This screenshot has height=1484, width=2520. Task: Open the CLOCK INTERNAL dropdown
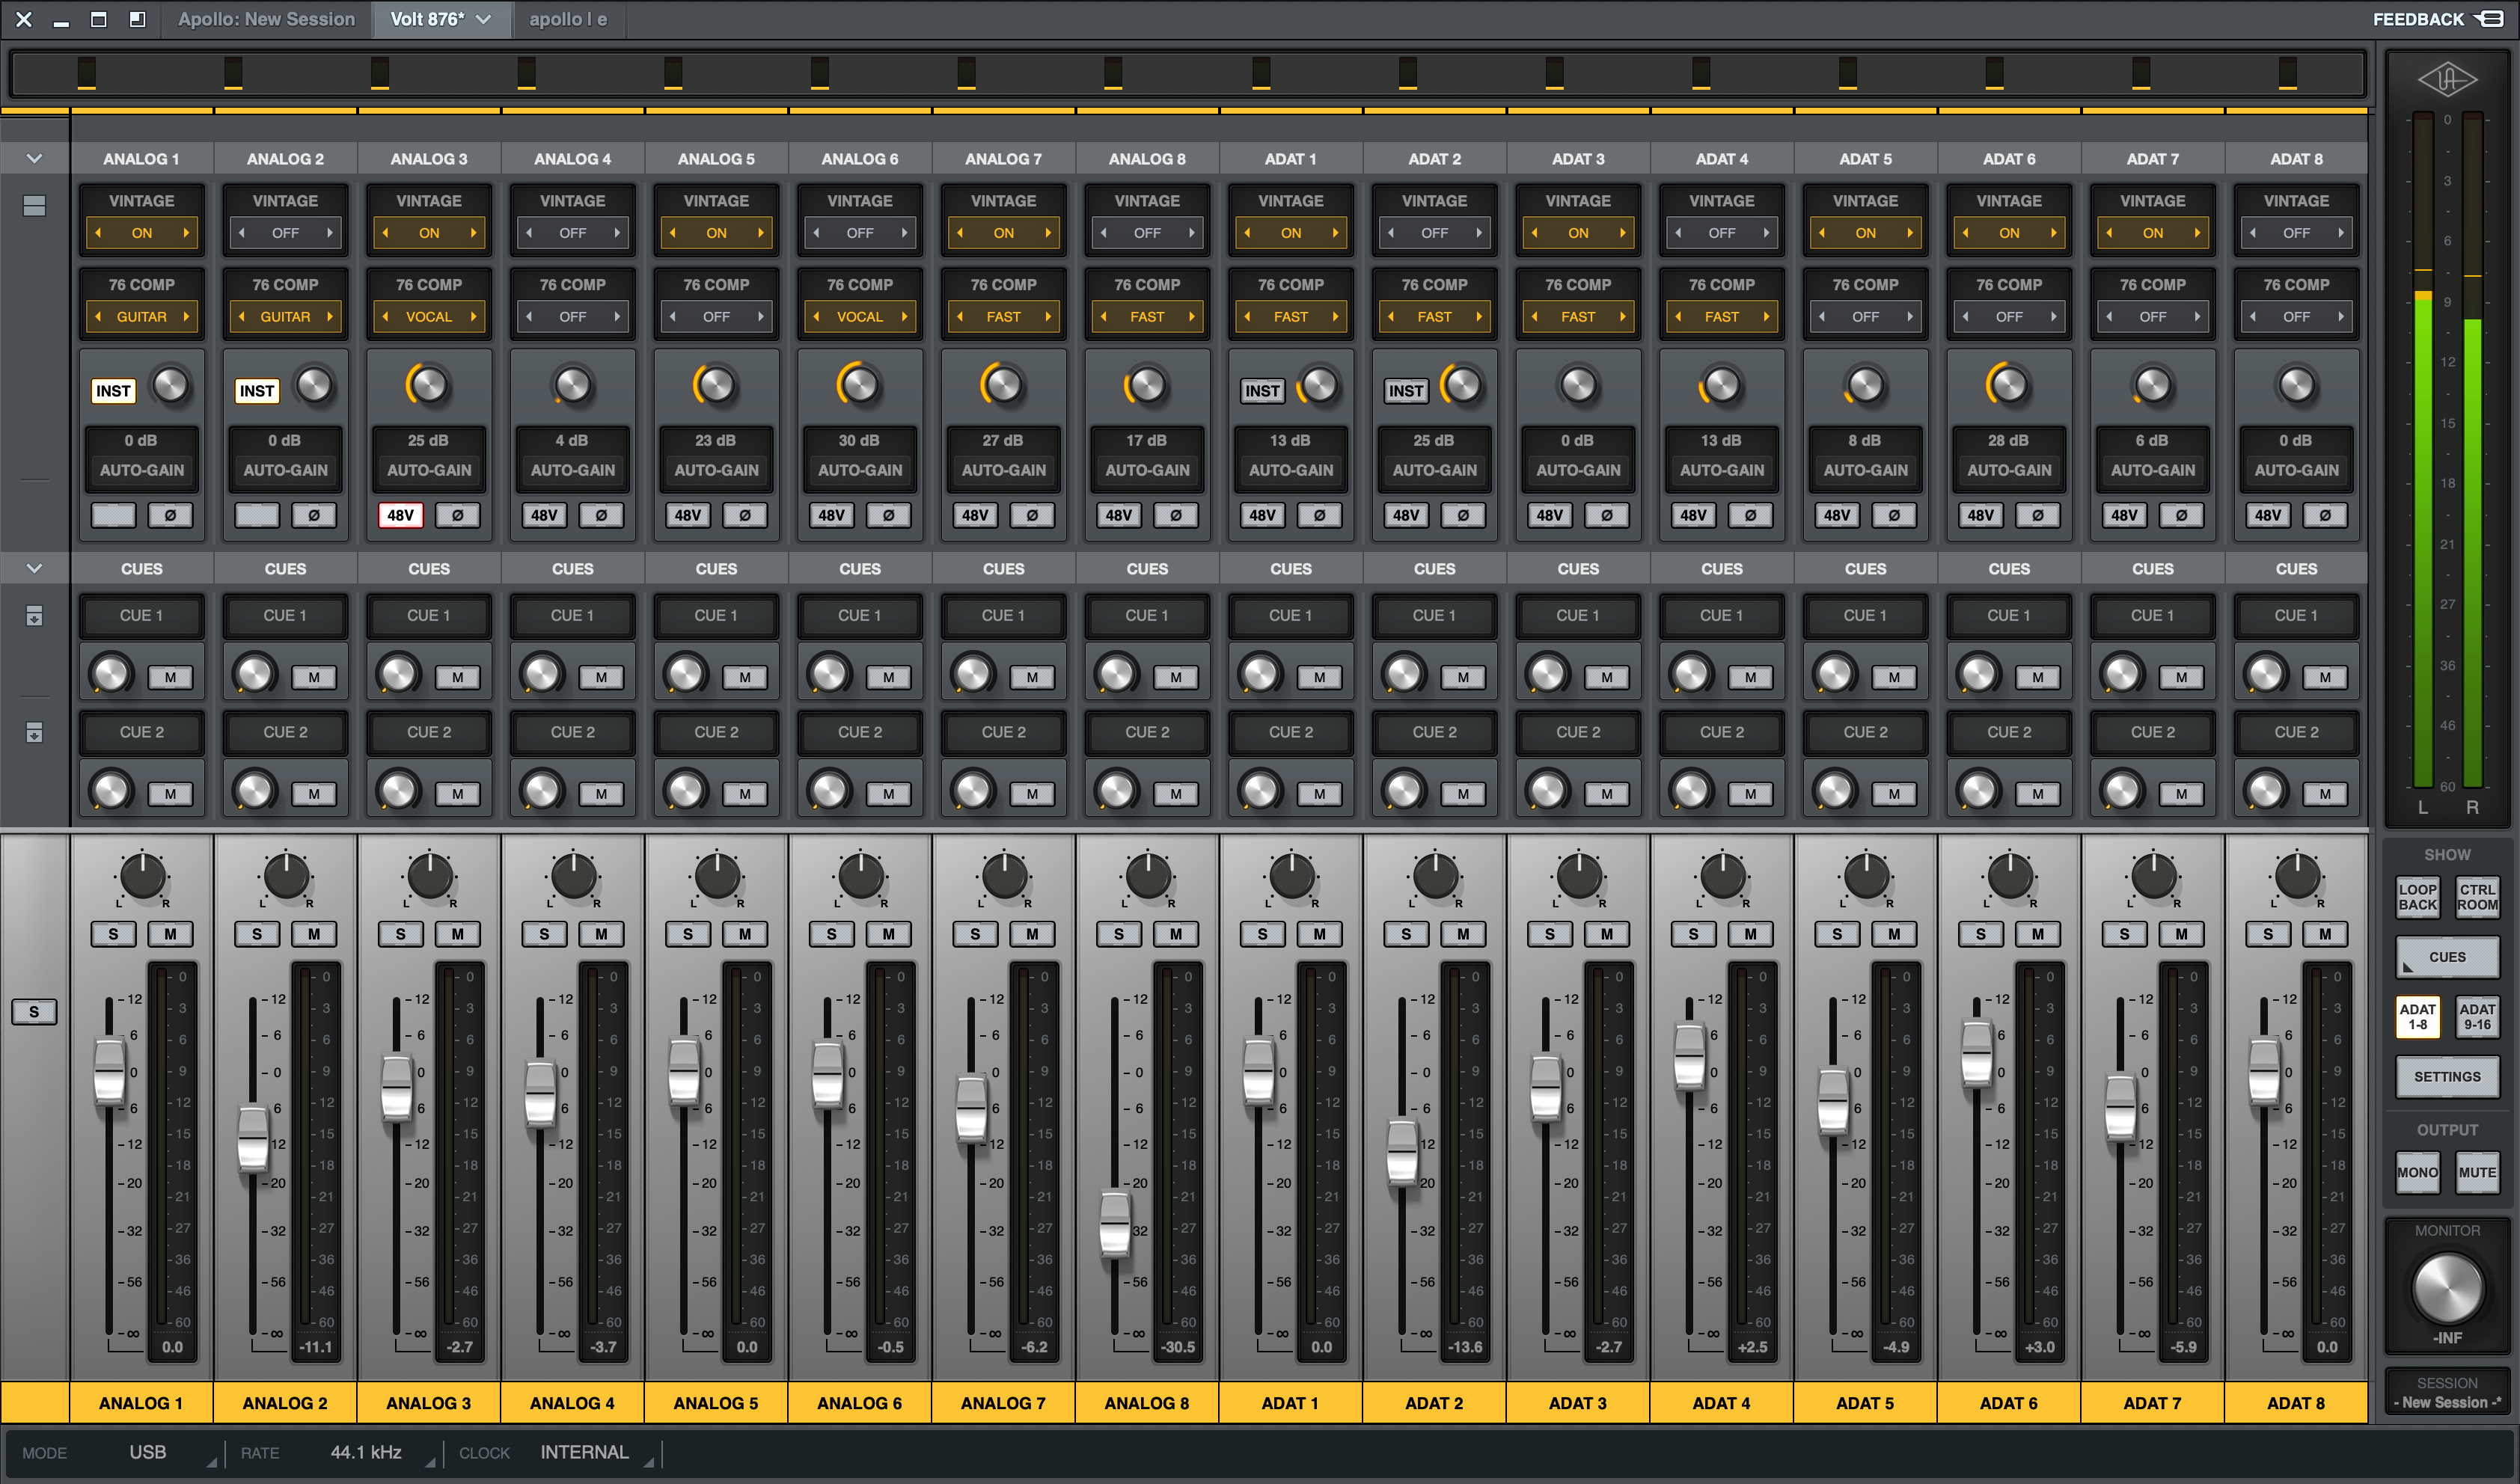tap(585, 1452)
